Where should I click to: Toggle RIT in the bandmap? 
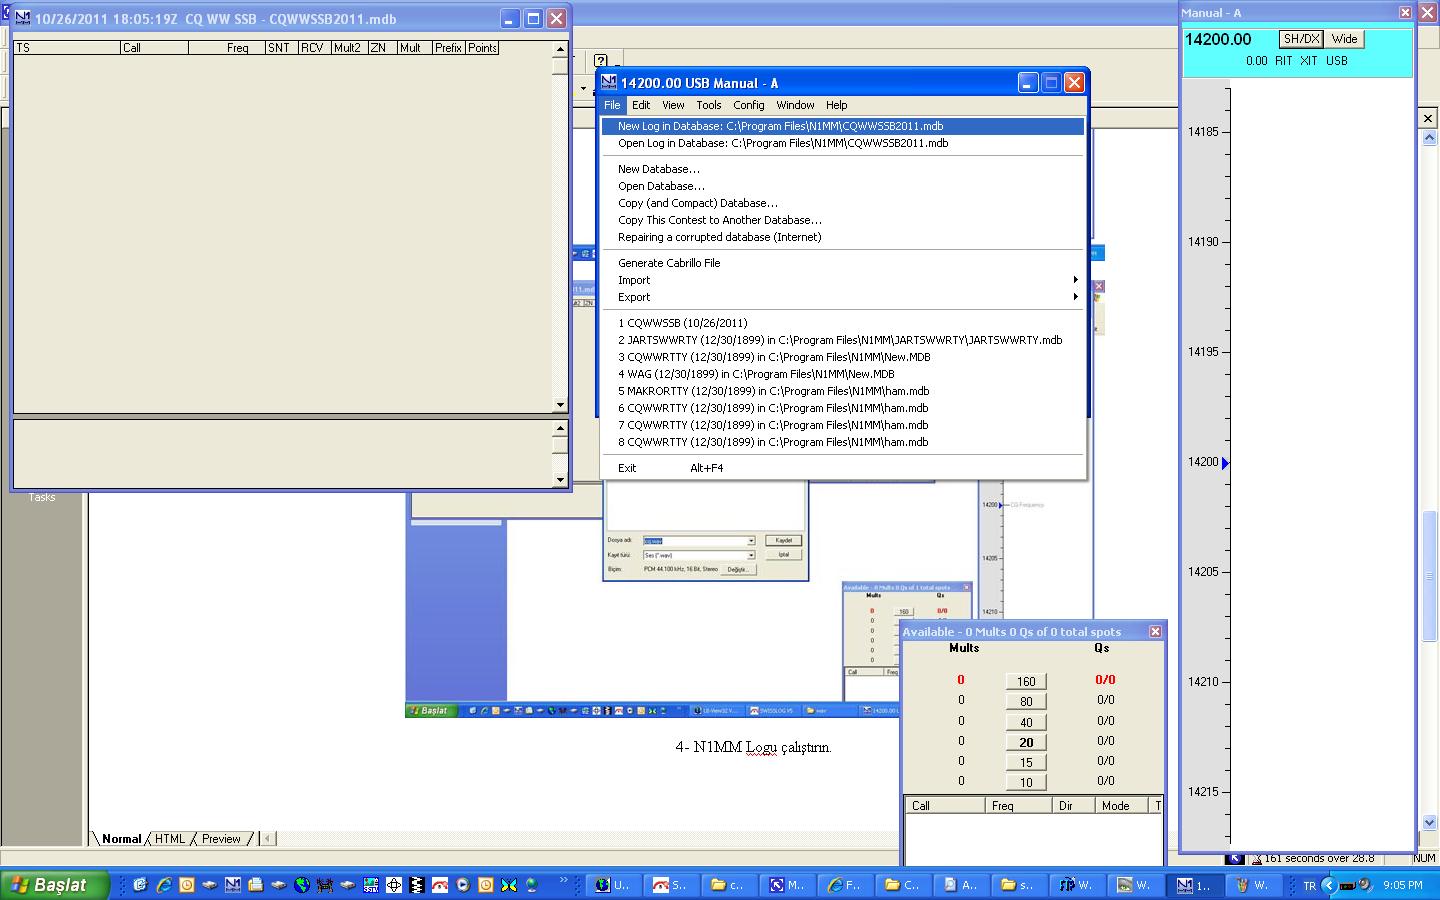[x=1283, y=61]
